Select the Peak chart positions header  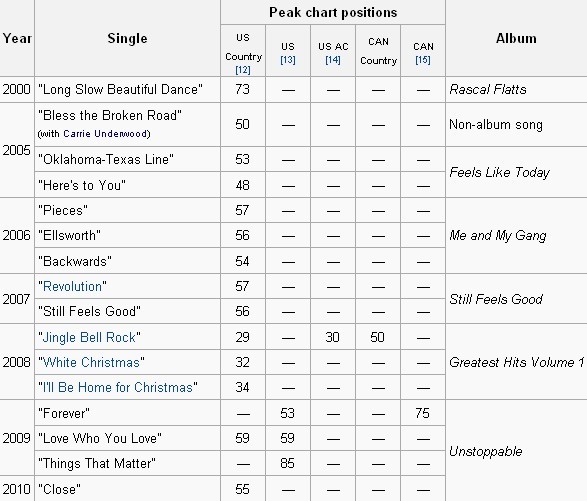point(333,12)
